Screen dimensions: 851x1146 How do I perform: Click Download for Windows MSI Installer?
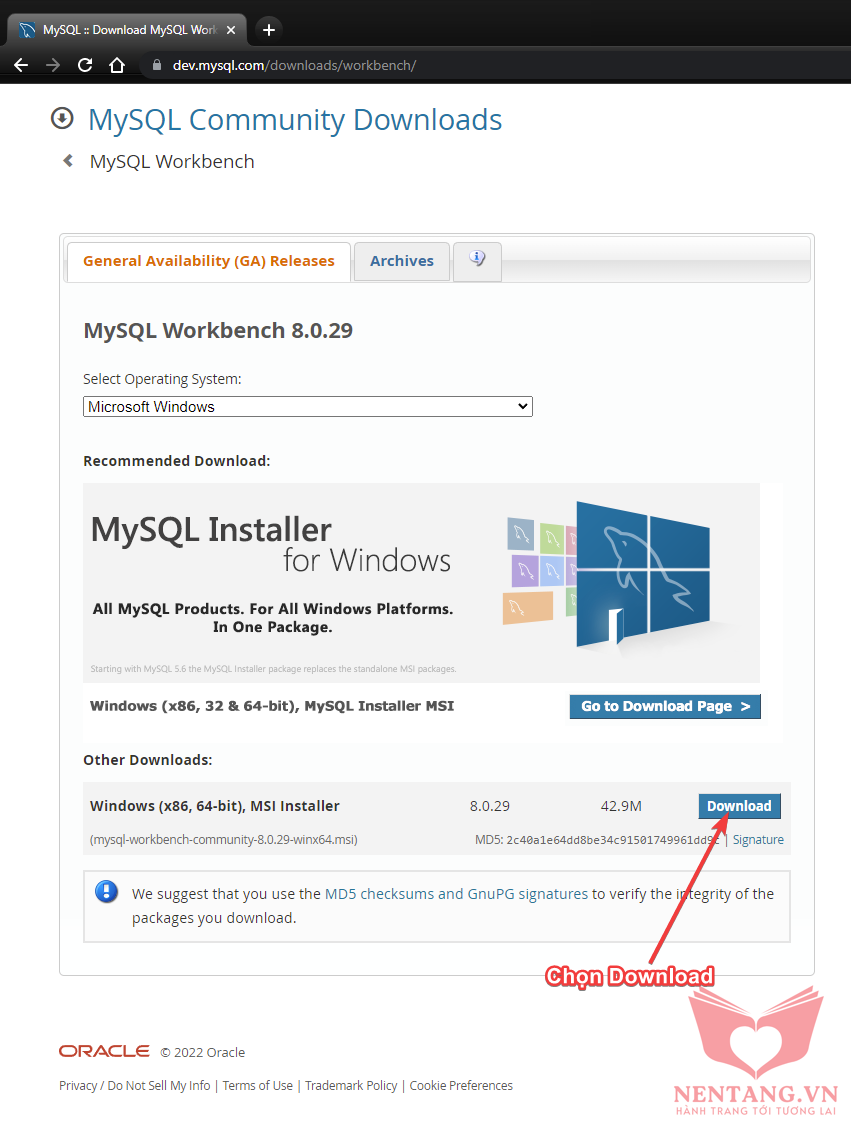tap(739, 806)
